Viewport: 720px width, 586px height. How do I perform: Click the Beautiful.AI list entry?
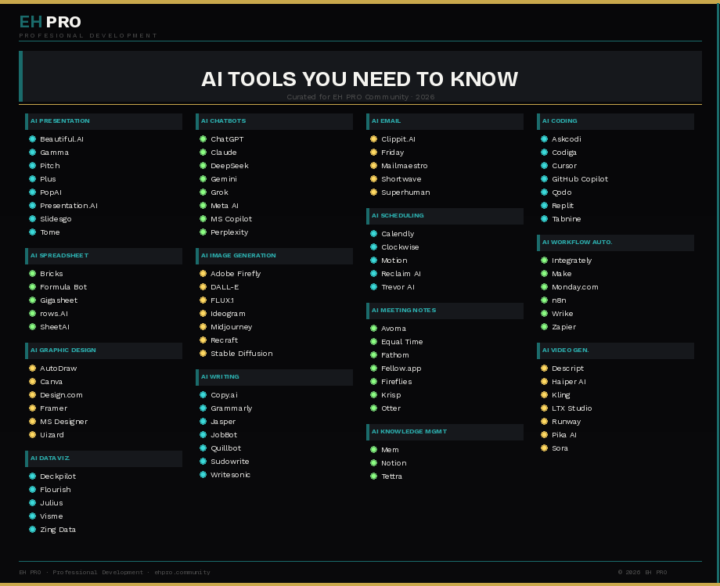pyautogui.click(x=56, y=139)
